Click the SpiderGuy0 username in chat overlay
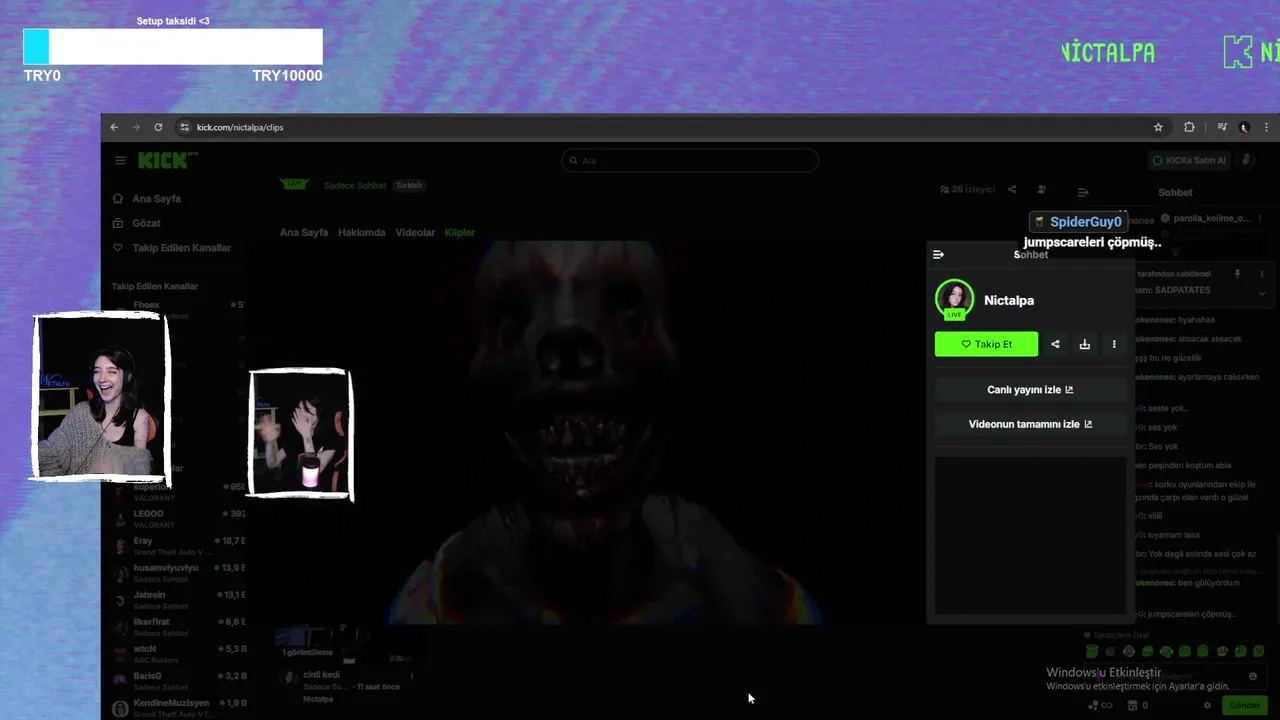This screenshot has width=1280, height=720. [1085, 222]
